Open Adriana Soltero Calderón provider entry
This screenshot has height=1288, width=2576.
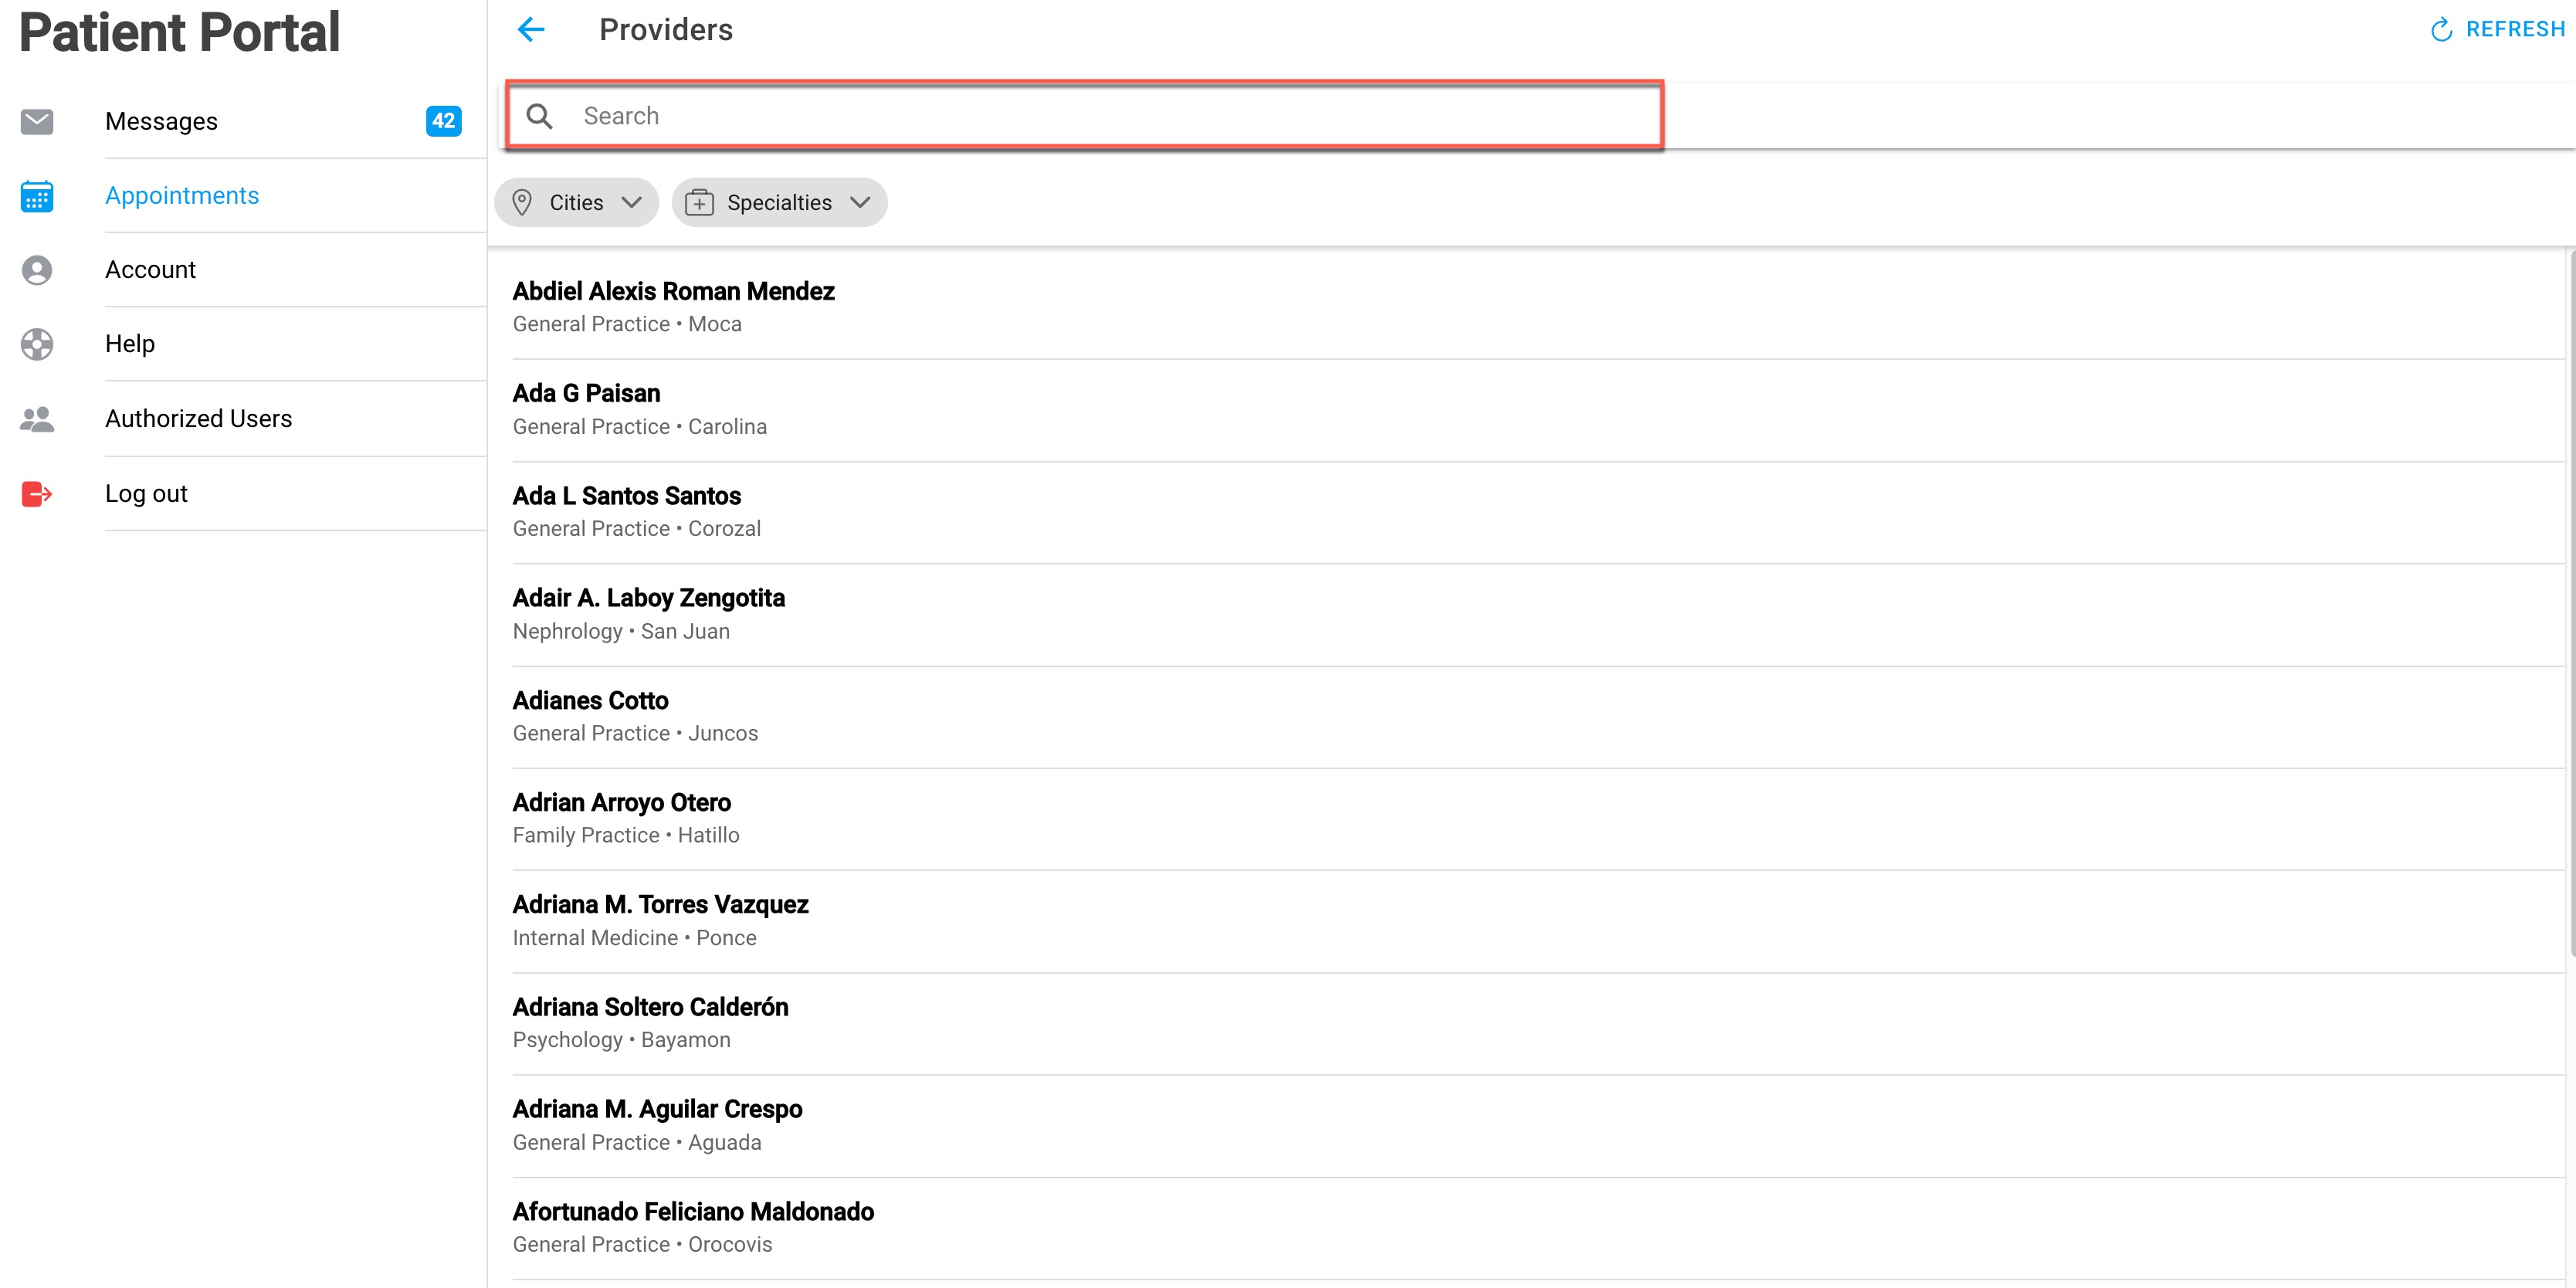coord(651,1008)
